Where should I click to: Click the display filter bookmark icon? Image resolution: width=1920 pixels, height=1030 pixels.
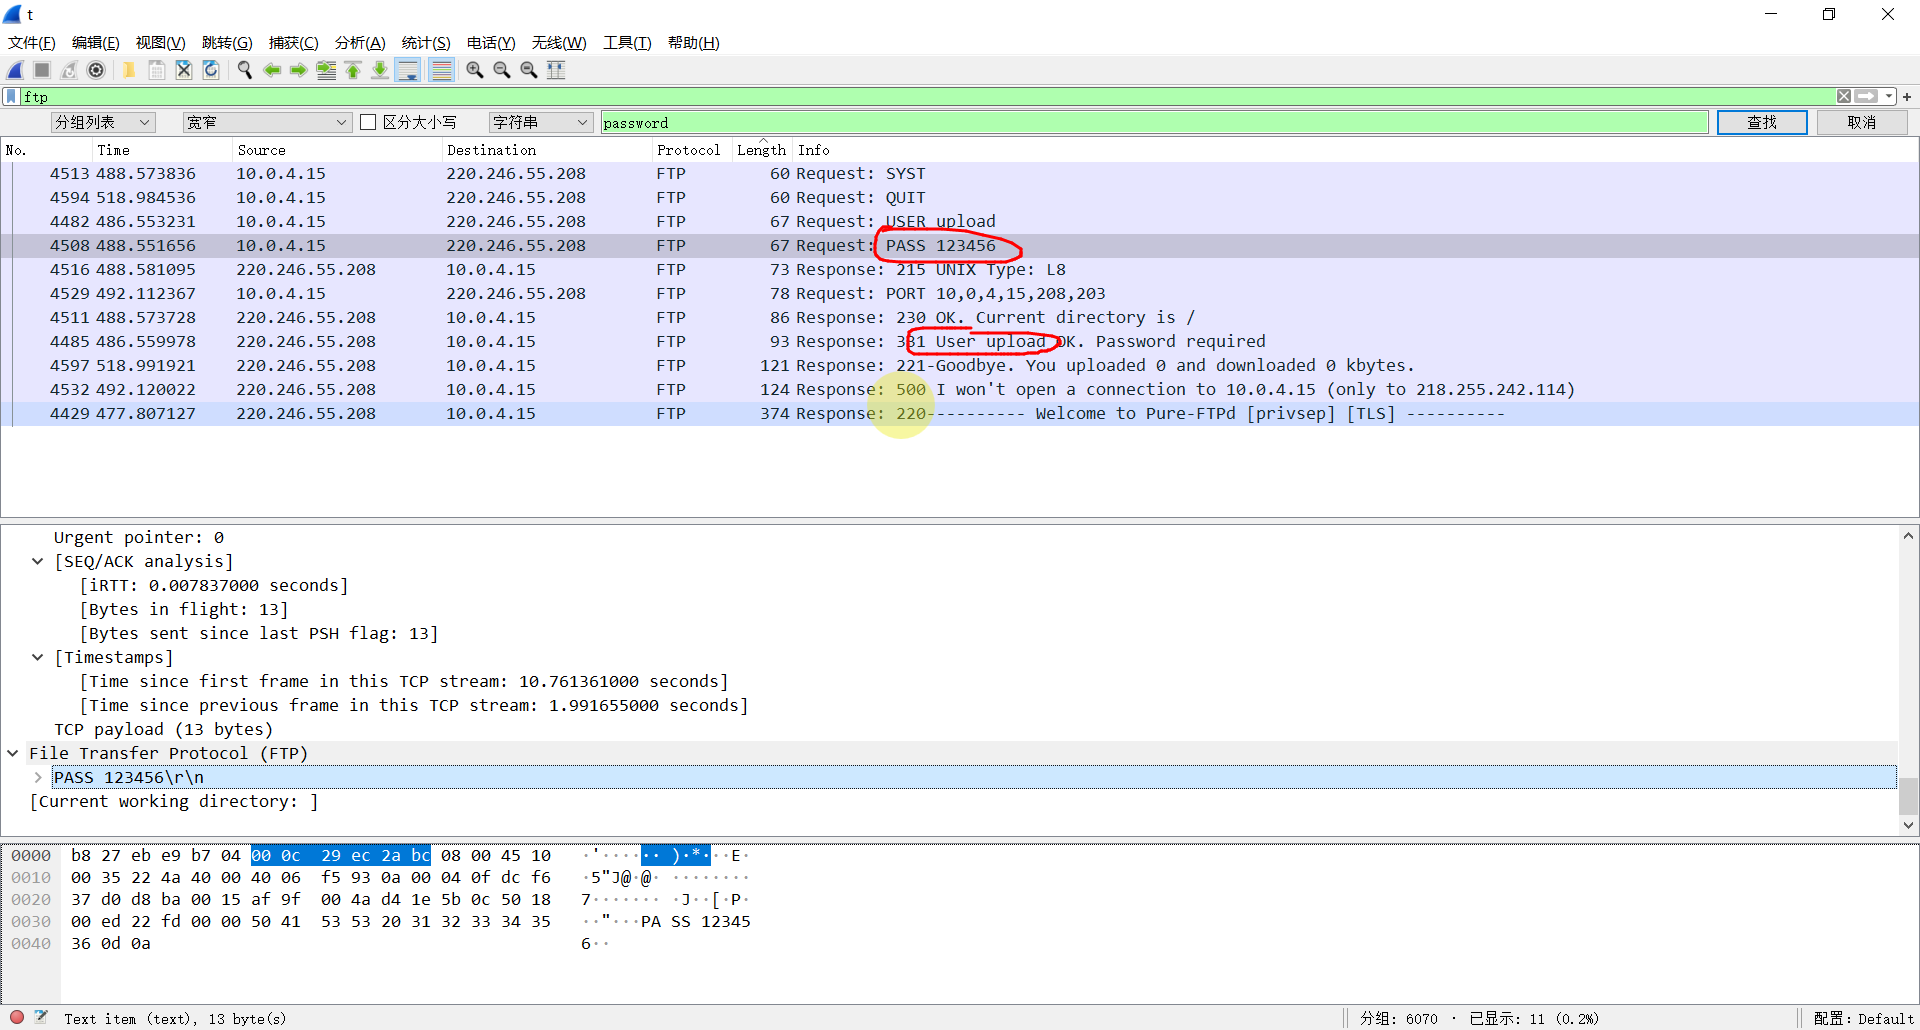(11, 97)
